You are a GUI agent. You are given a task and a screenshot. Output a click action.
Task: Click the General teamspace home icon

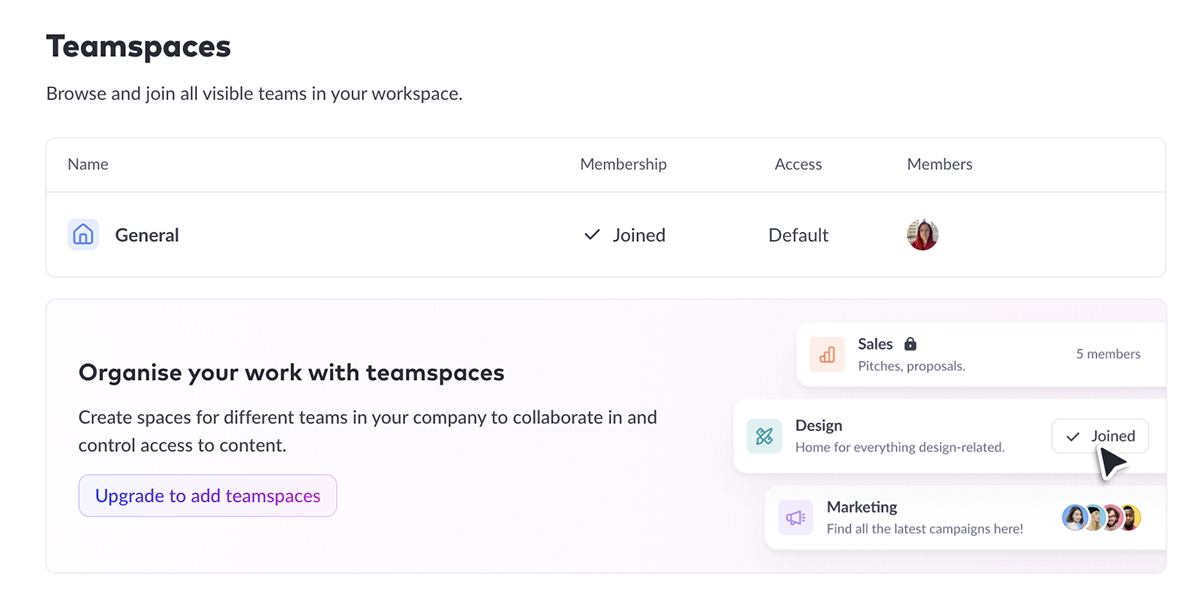(83, 235)
